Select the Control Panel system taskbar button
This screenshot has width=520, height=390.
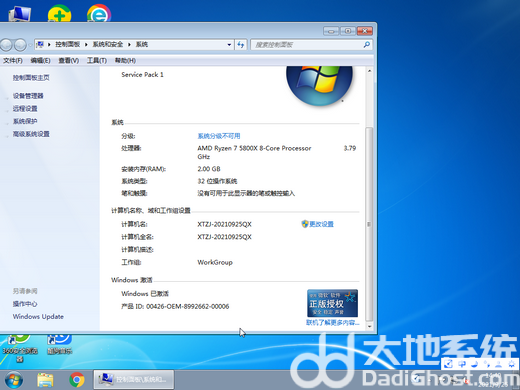[134, 379]
